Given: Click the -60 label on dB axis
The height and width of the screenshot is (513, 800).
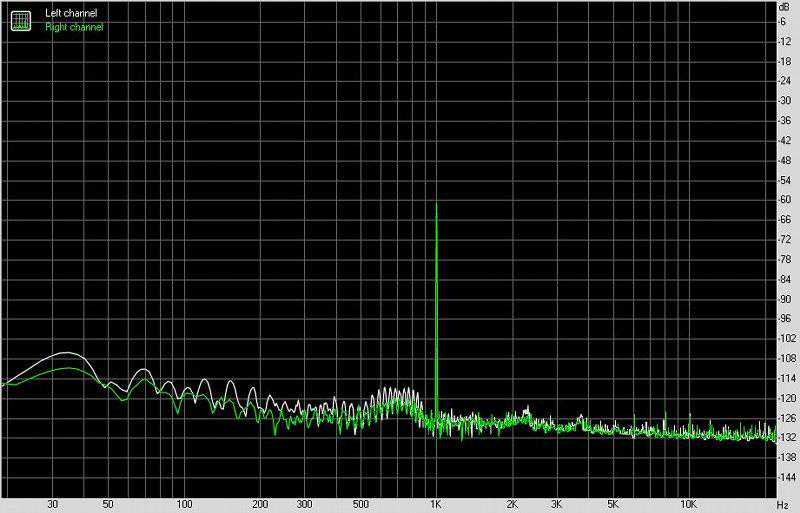Looking at the screenshot, I should (x=785, y=200).
